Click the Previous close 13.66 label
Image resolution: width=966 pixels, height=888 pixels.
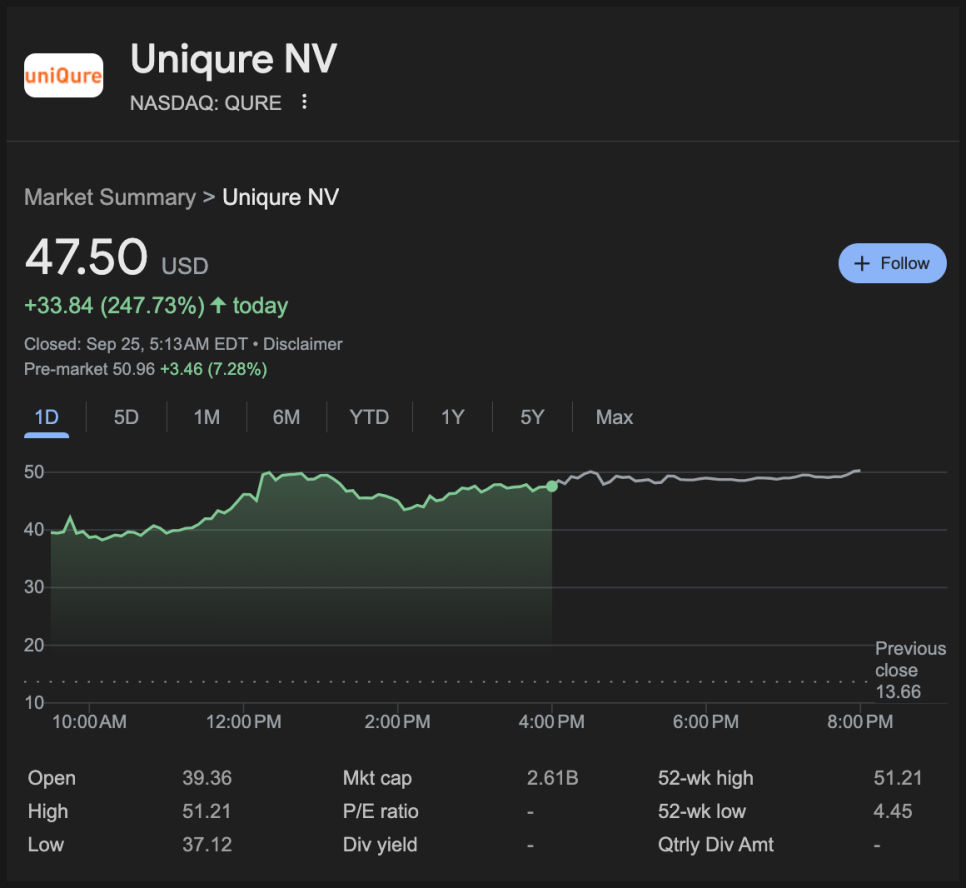(910, 670)
